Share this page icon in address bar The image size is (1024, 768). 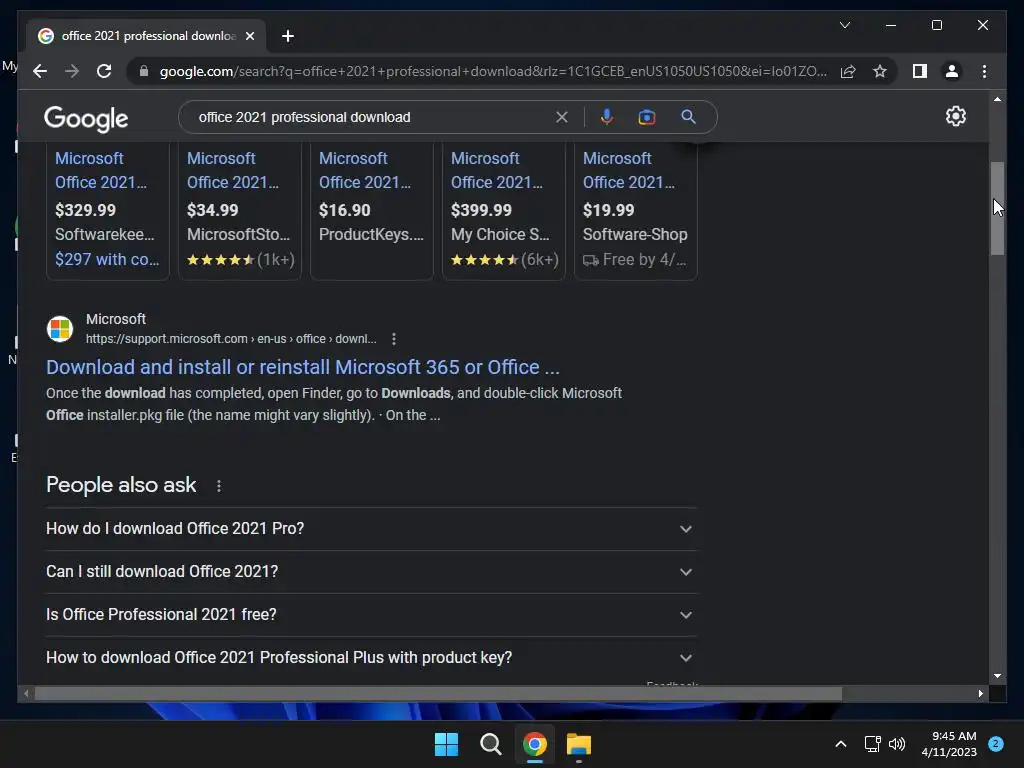848,71
